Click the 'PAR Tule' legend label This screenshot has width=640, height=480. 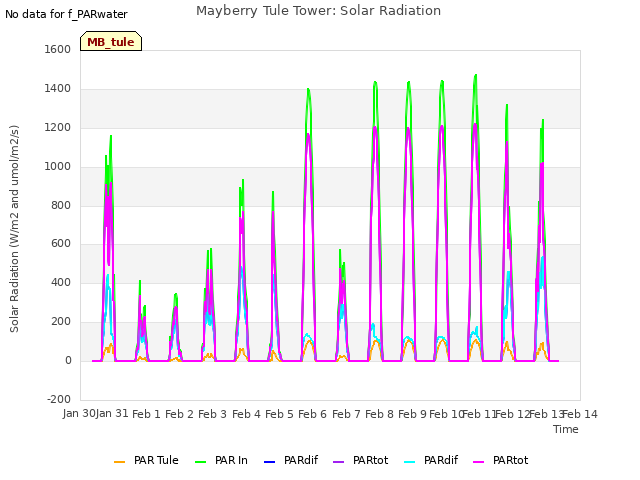(x=156, y=460)
